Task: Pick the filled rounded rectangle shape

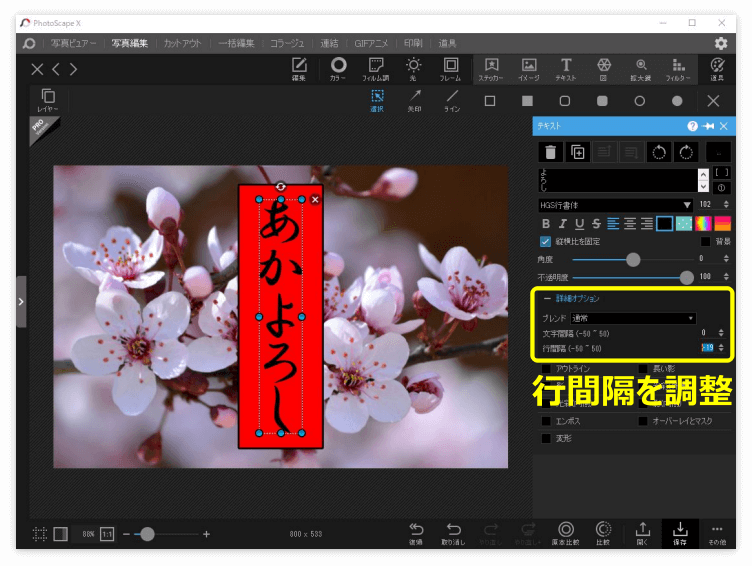Action: pyautogui.click(x=602, y=101)
